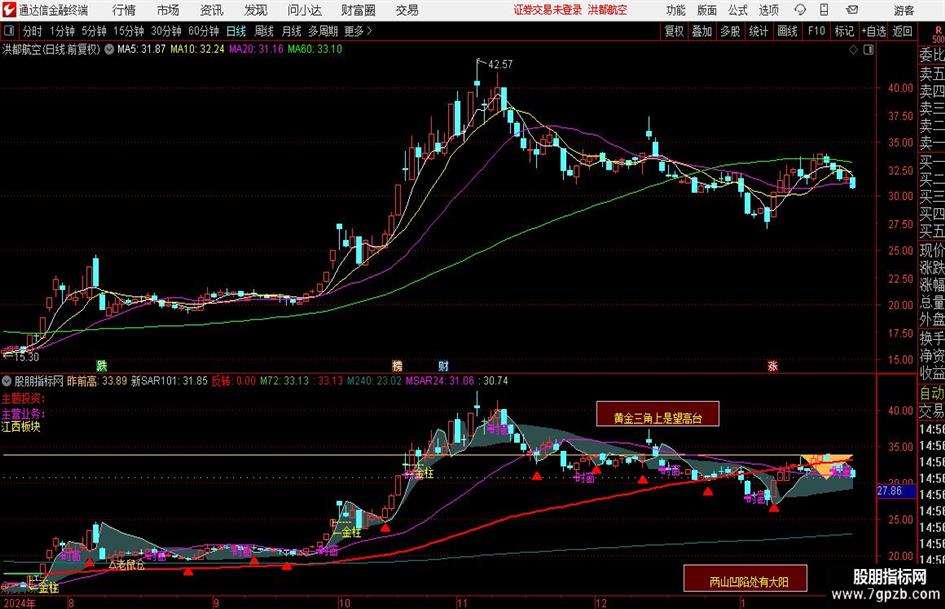Switch to 1分钟 period
Viewport: 945px width, 609px height.
point(62,31)
